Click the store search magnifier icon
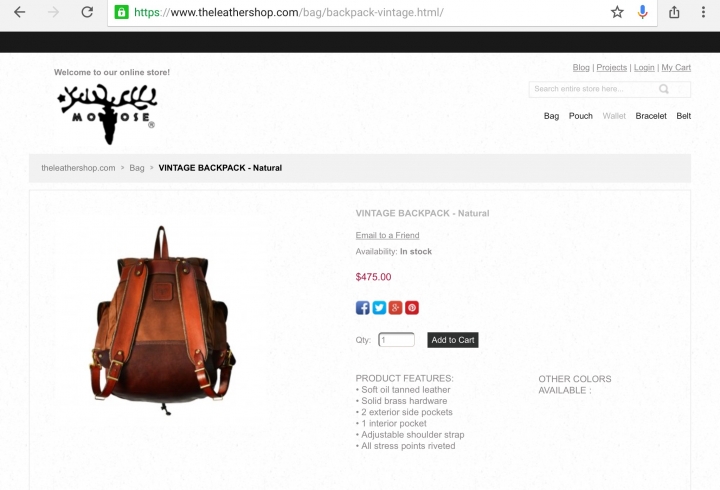The image size is (720, 490). 664,89
